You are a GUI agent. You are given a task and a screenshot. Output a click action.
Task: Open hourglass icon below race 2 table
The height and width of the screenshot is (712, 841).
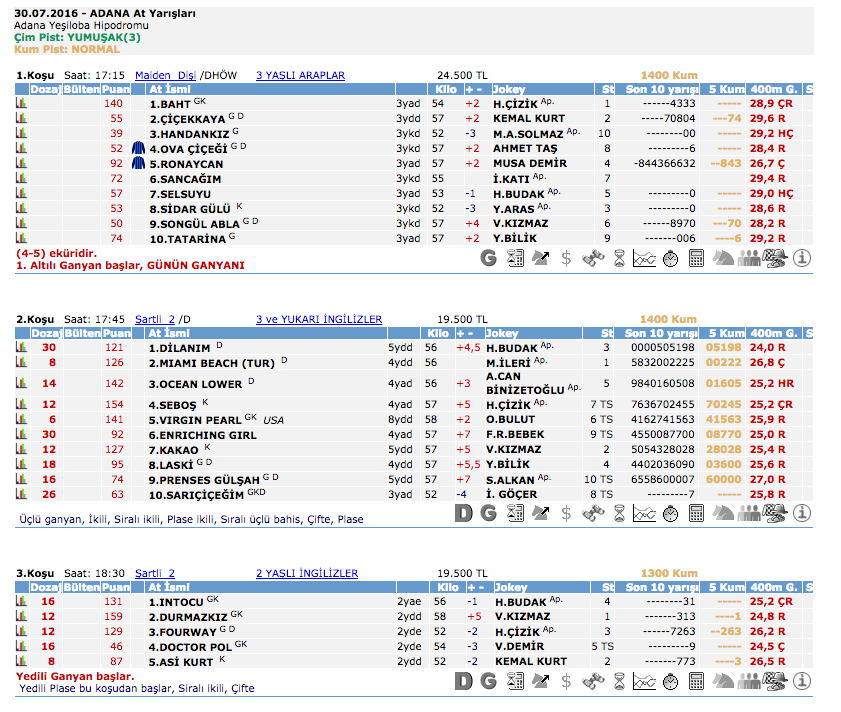coord(619,513)
